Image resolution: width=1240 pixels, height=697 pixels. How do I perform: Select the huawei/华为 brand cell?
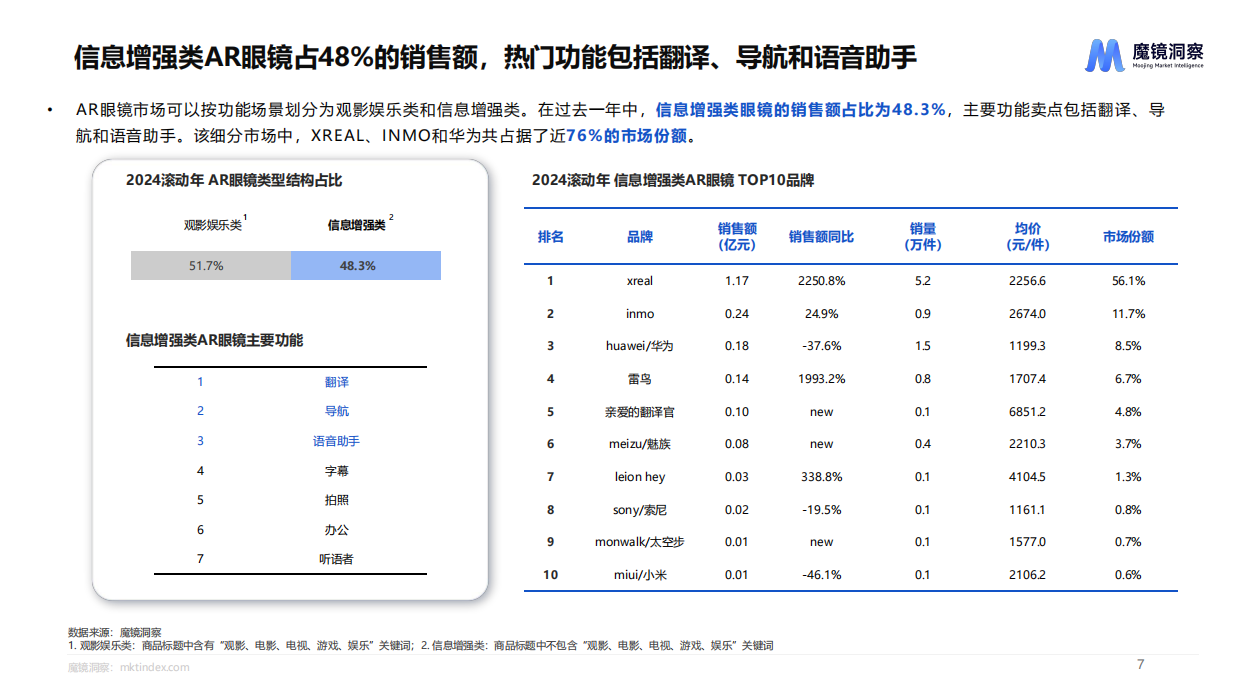click(640, 346)
